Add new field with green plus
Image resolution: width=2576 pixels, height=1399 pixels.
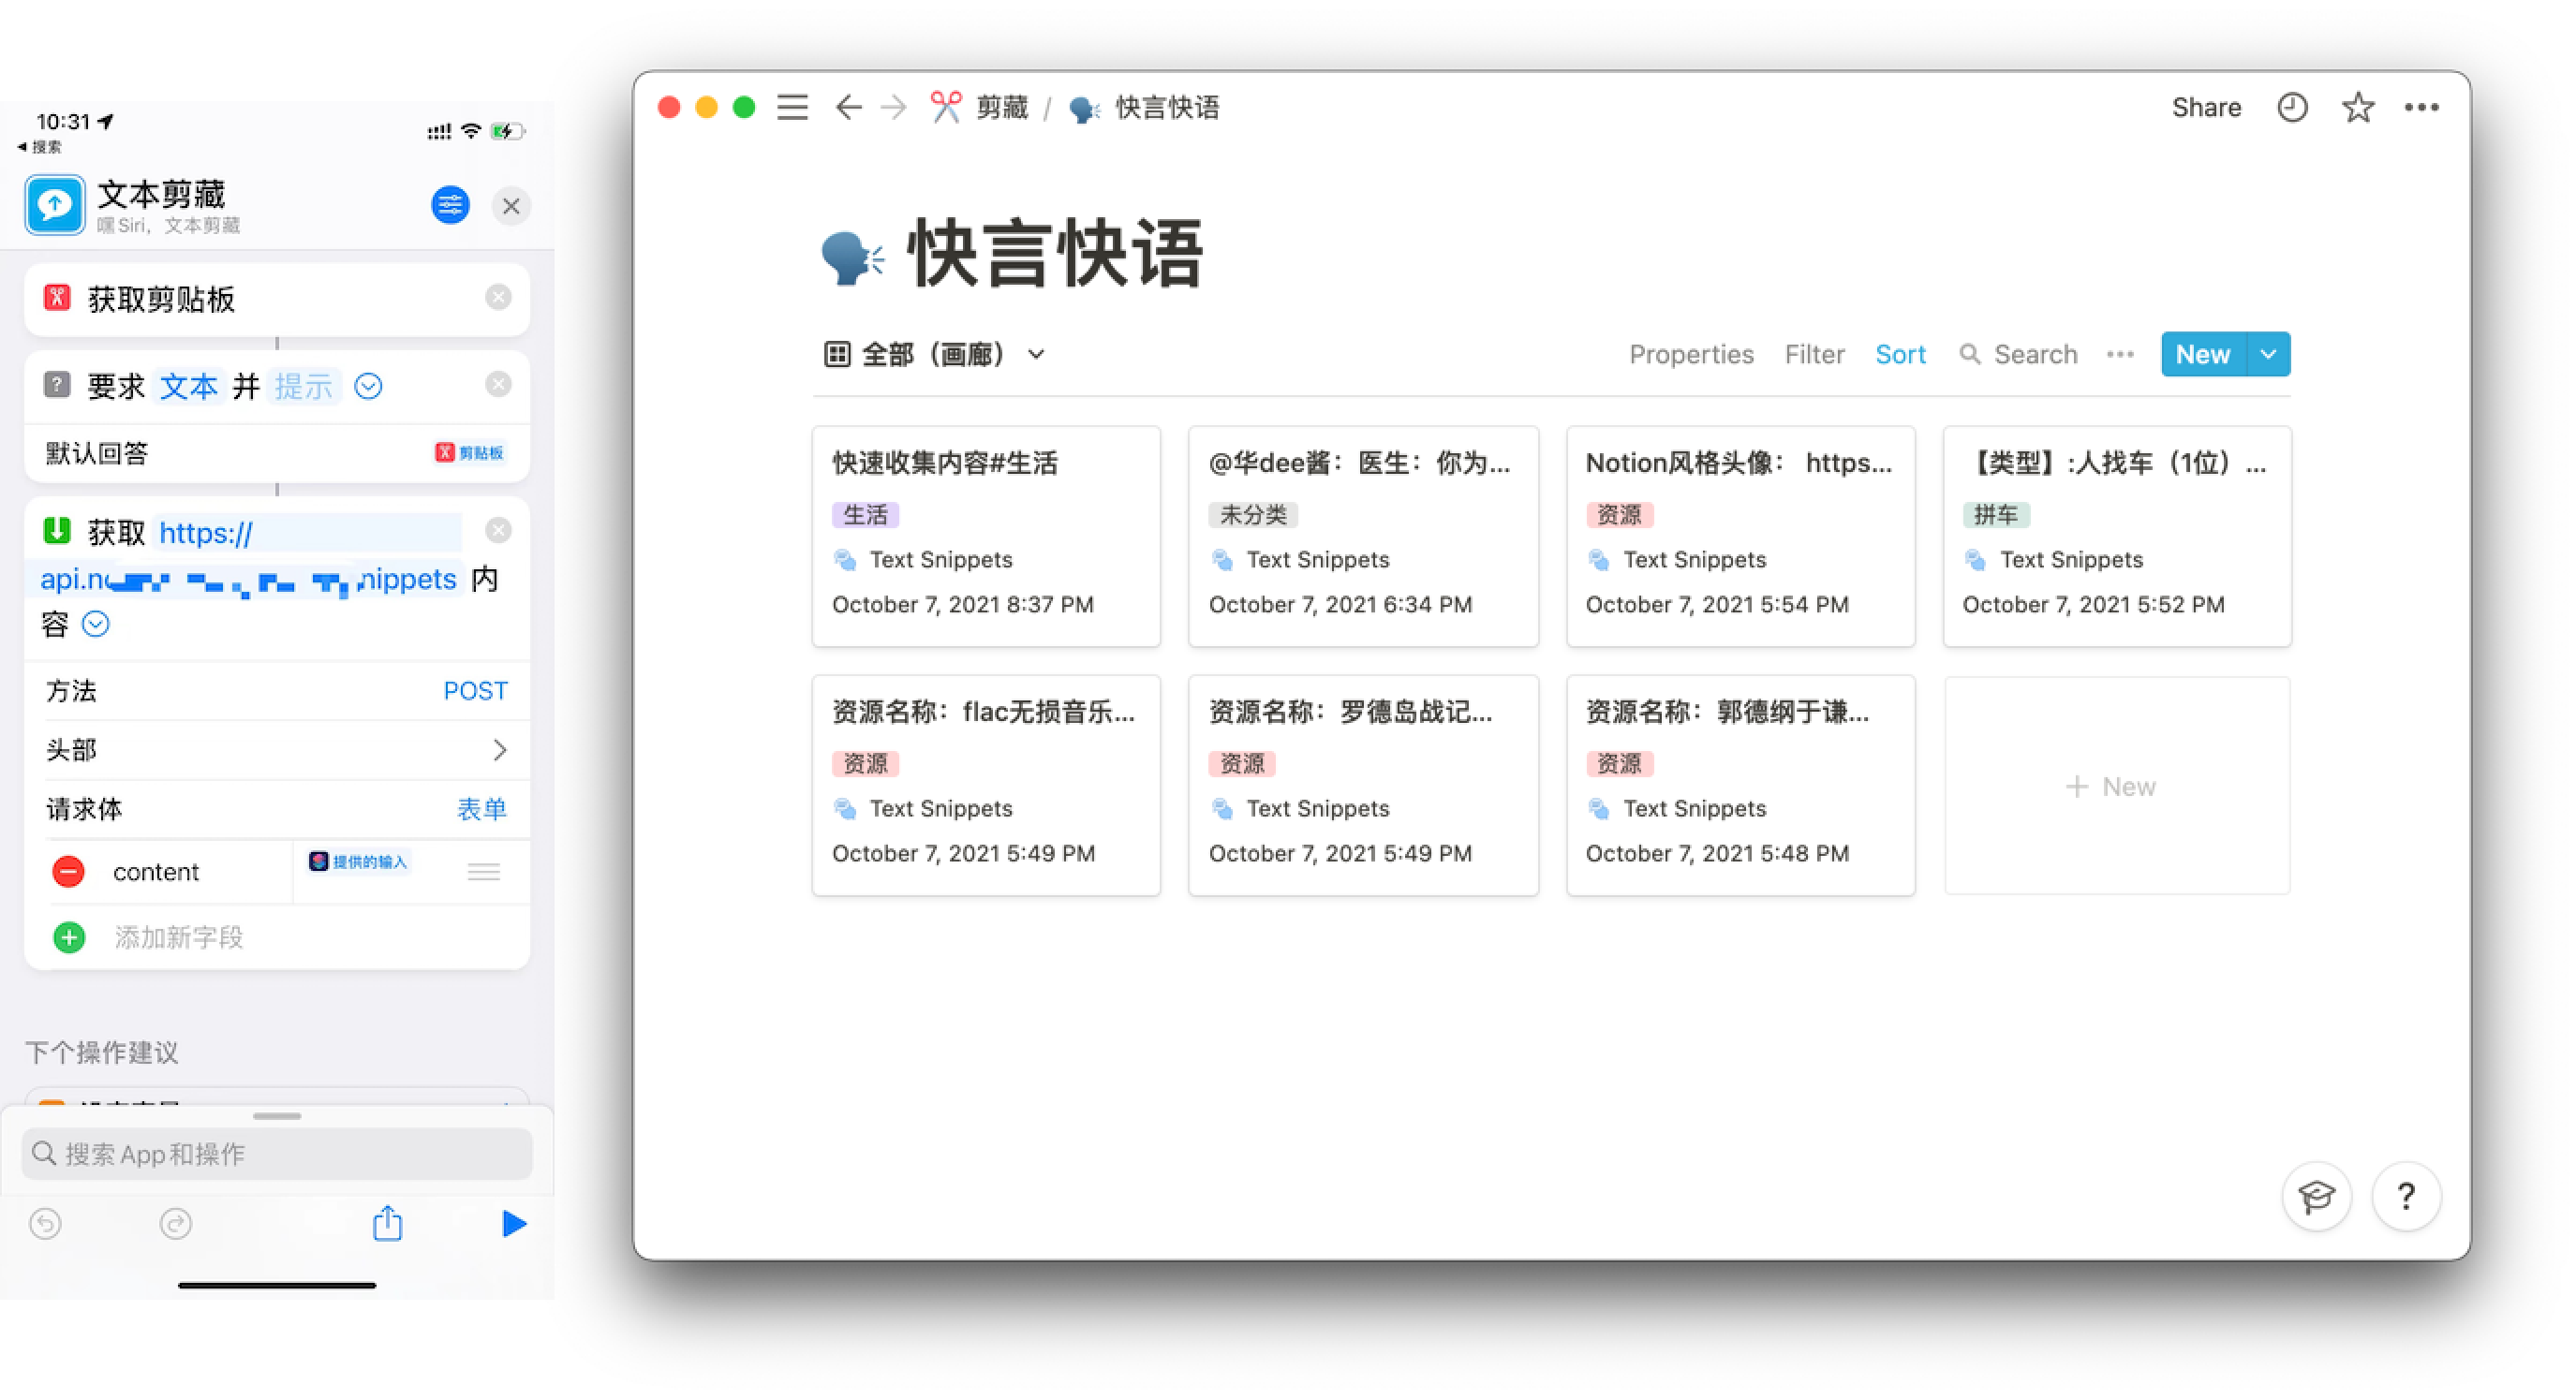69,937
